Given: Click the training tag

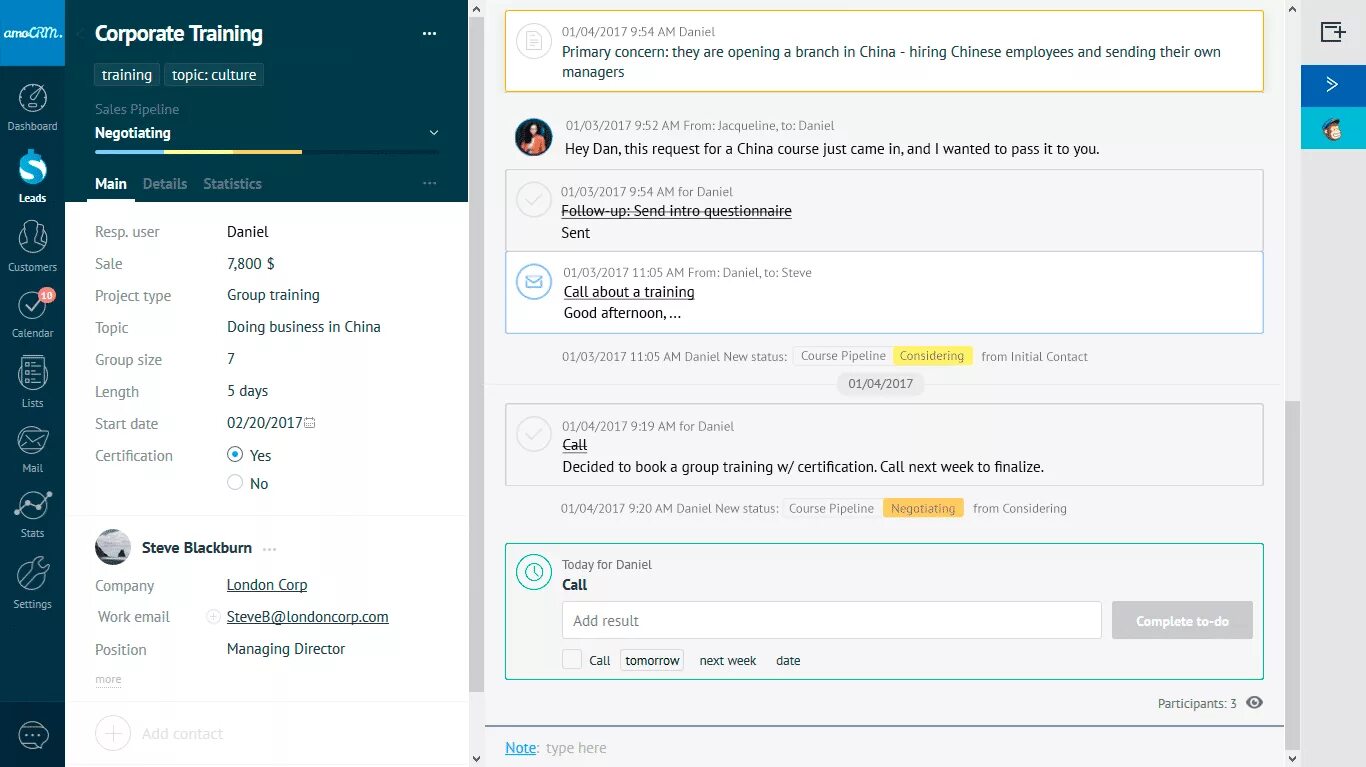Looking at the screenshot, I should (127, 75).
